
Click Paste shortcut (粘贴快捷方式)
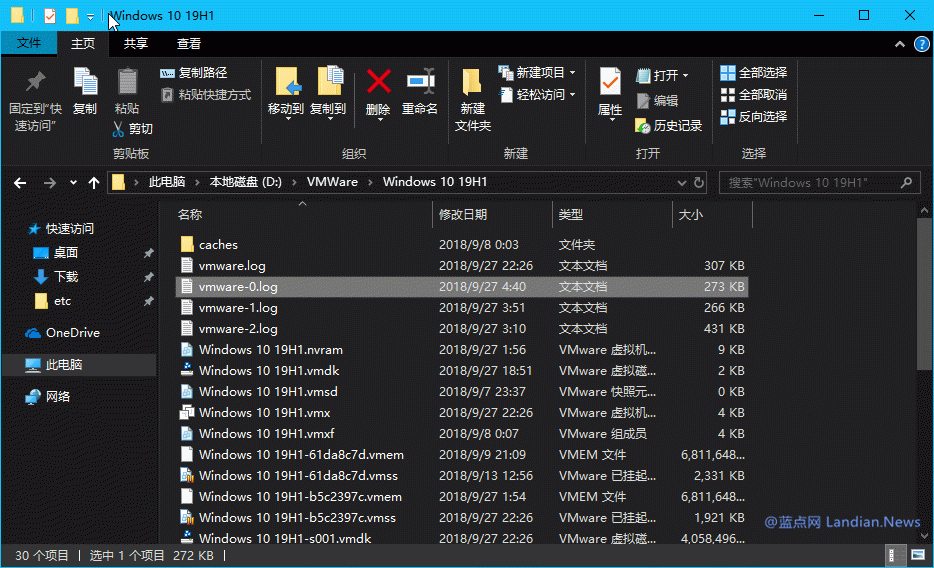[206, 95]
